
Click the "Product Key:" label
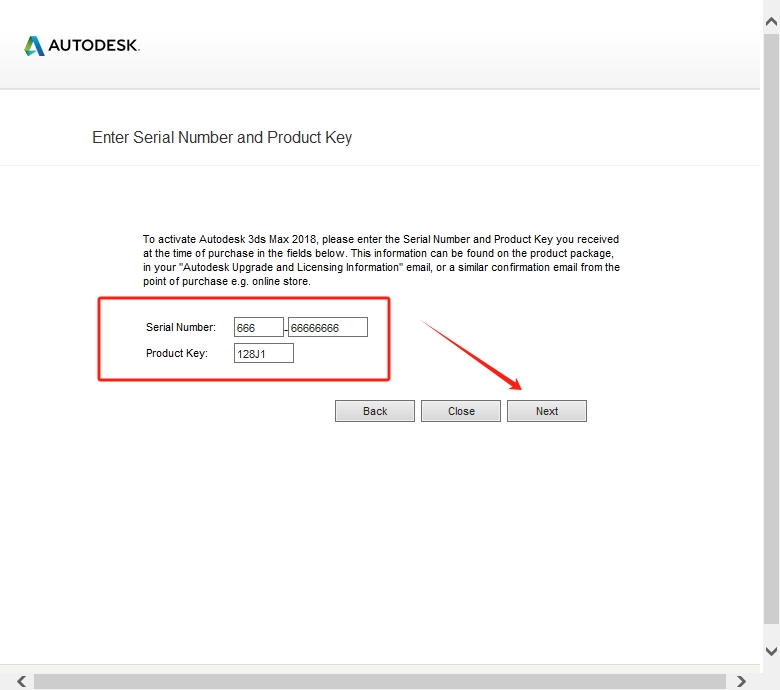click(176, 353)
